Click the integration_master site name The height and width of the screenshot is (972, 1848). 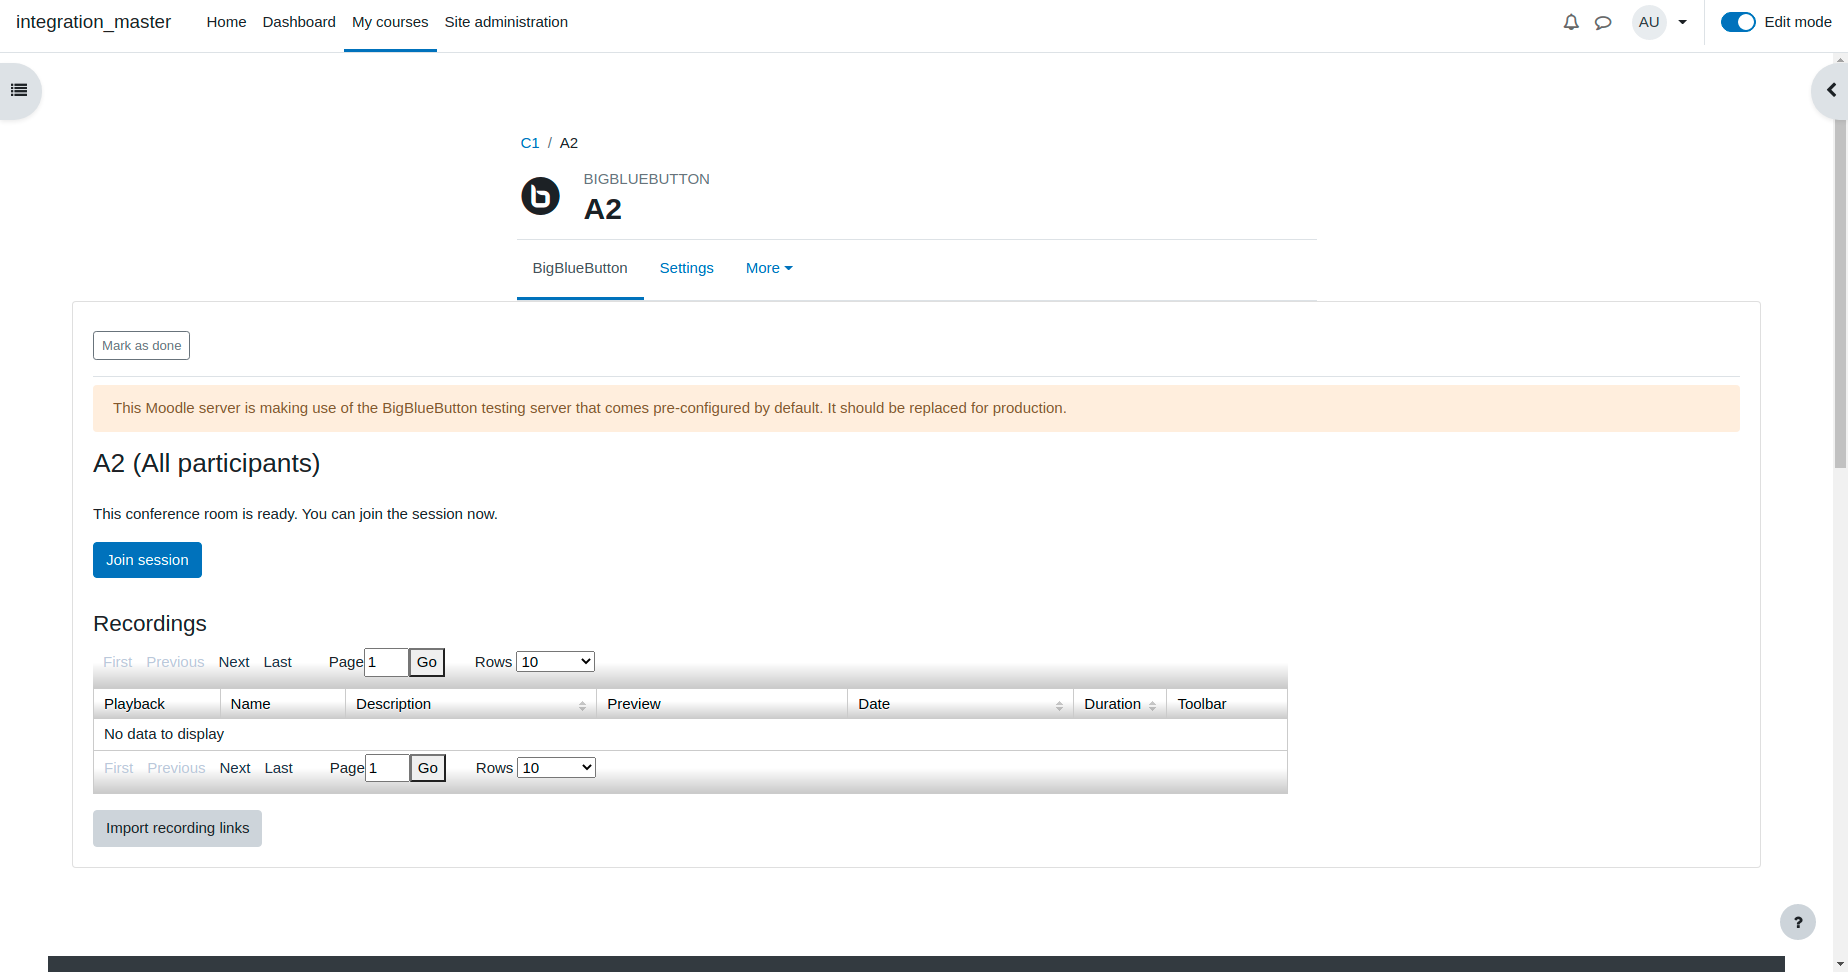point(93,22)
